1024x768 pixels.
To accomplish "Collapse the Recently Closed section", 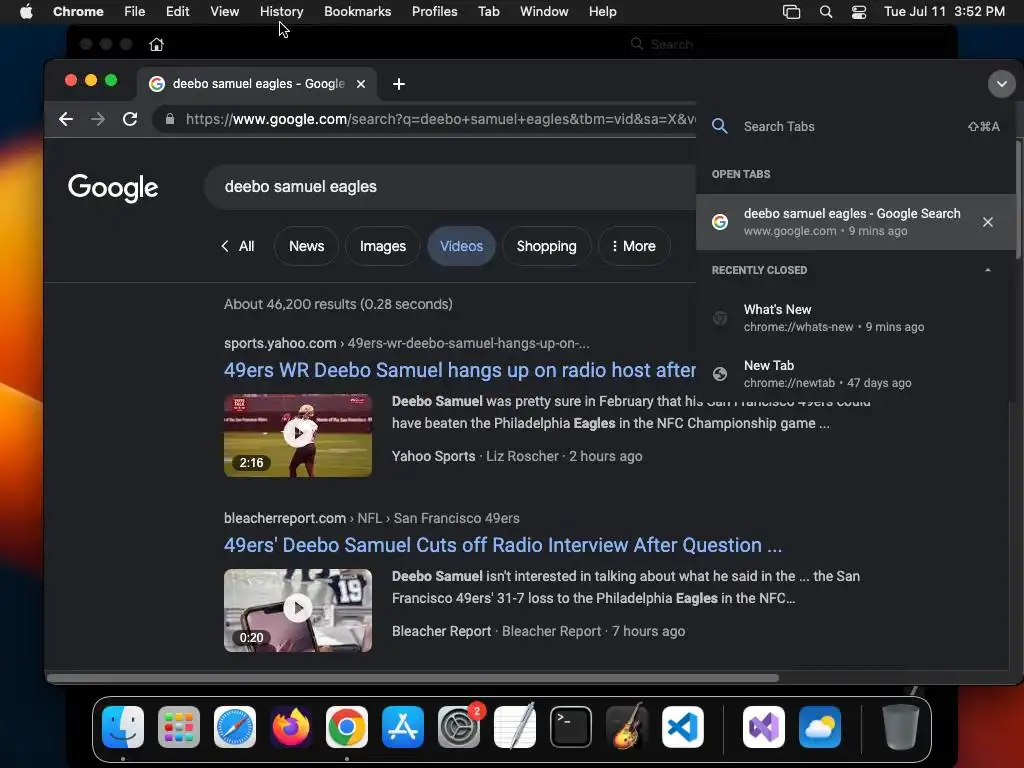I will pyautogui.click(x=987, y=270).
